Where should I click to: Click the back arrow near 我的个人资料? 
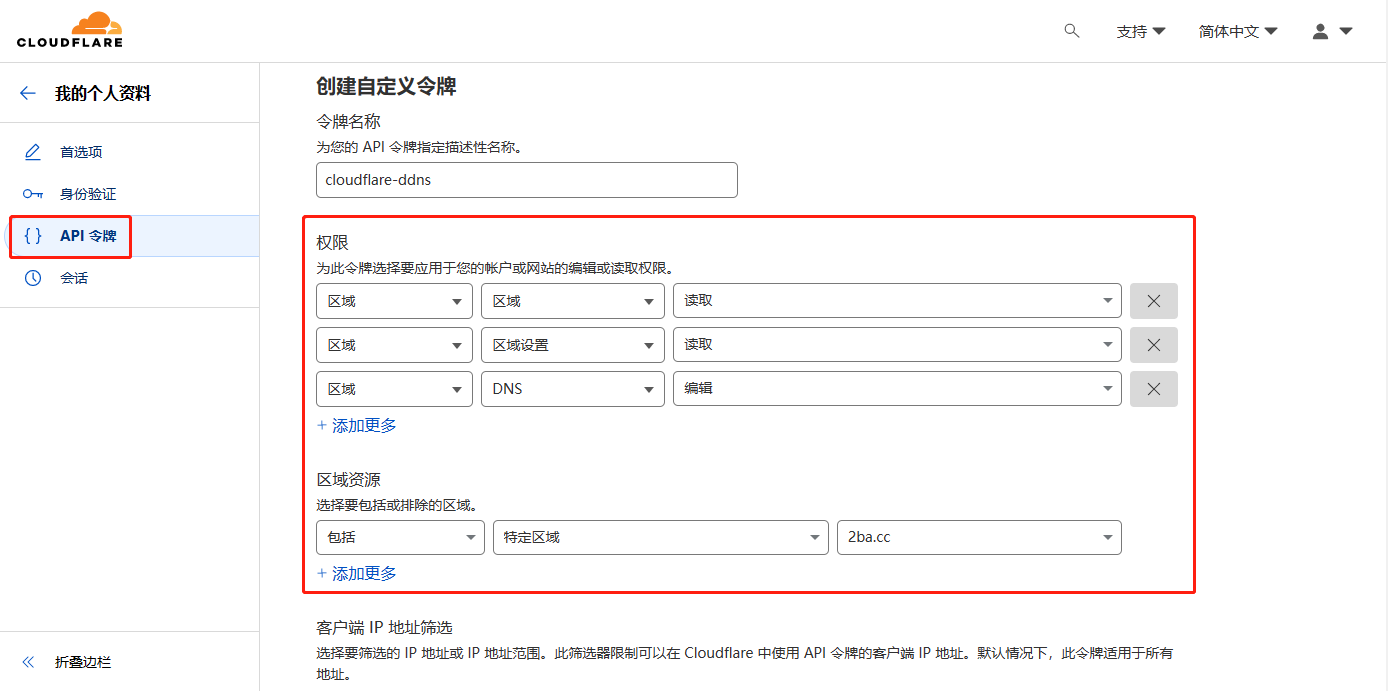[x=27, y=92]
